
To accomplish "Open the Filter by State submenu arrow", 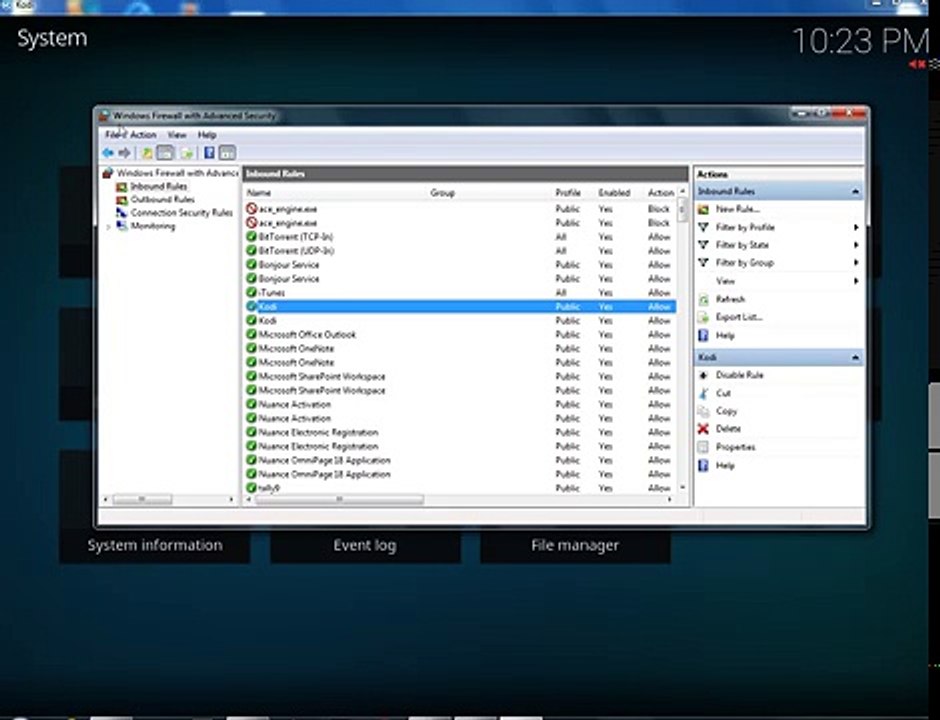I will tap(856, 245).
